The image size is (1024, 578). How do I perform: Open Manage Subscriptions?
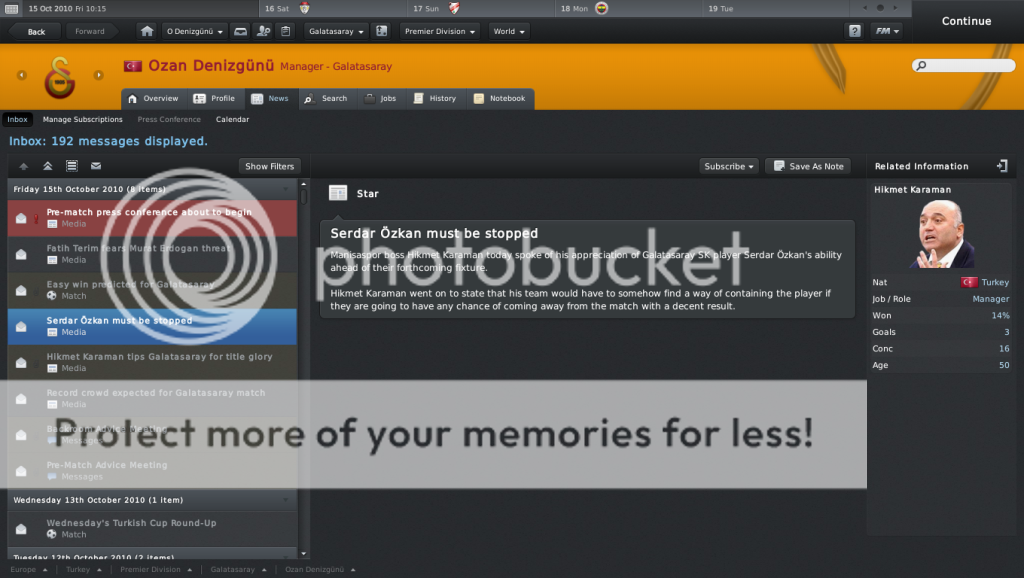coord(82,120)
